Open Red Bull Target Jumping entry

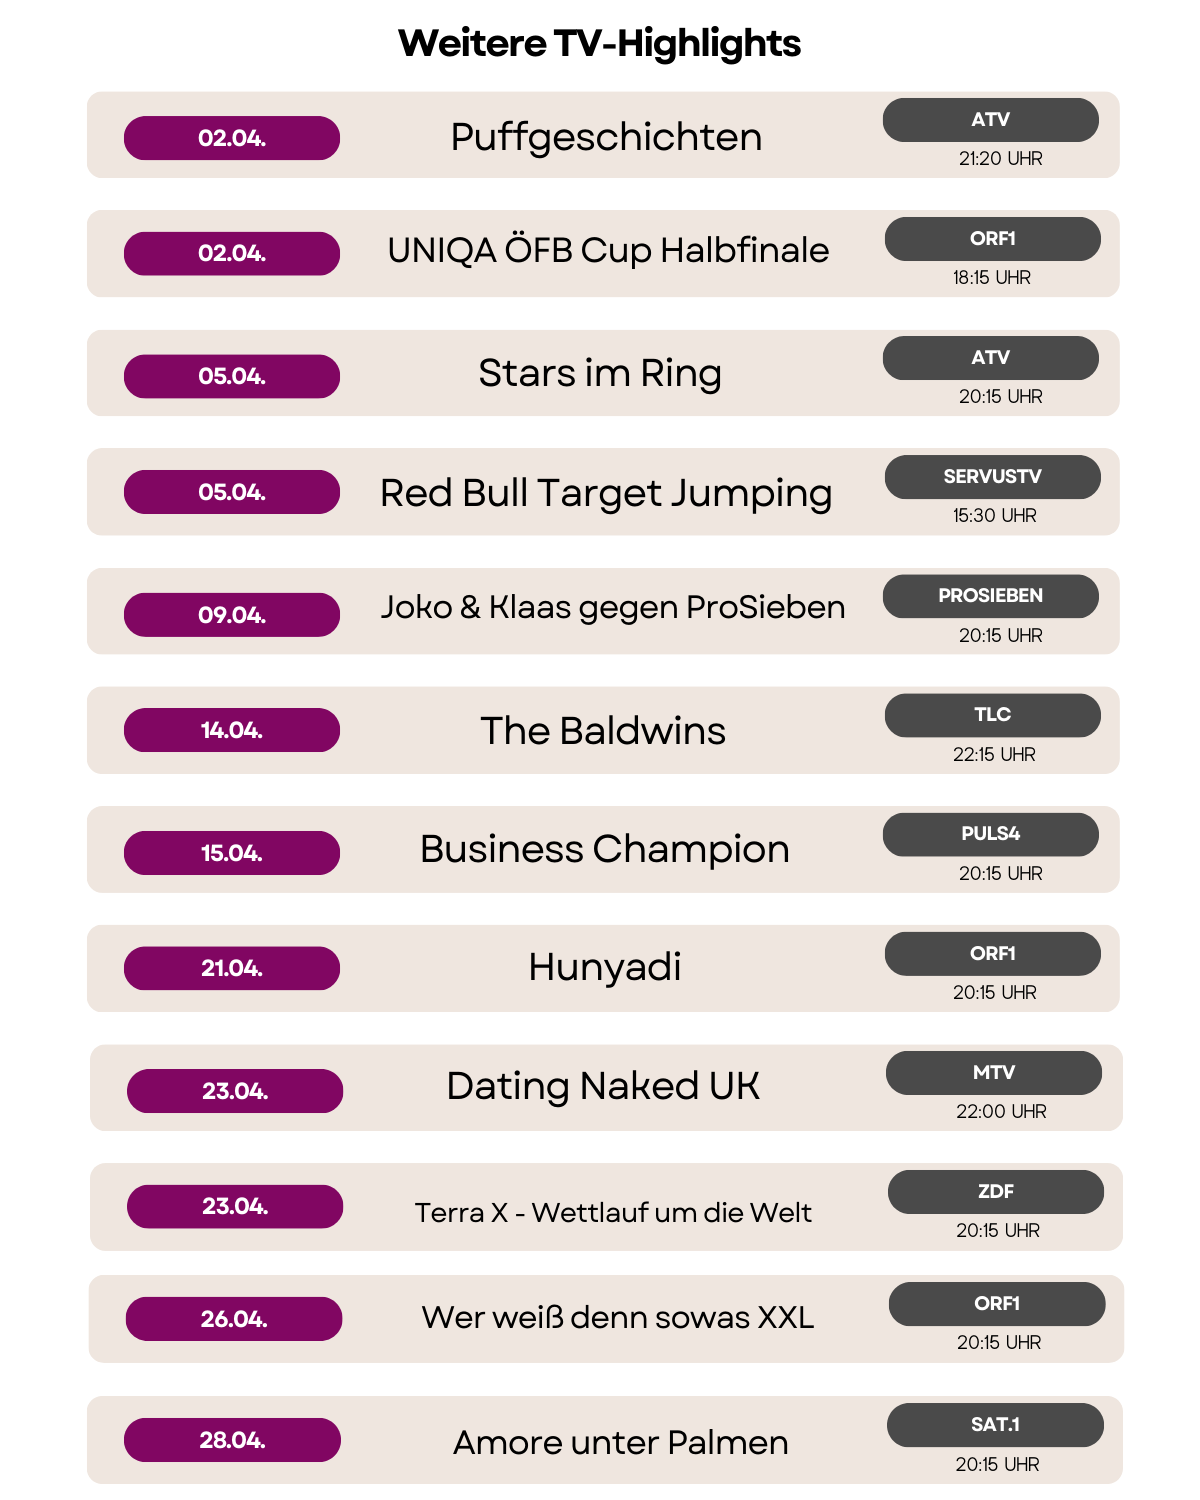coord(606,494)
